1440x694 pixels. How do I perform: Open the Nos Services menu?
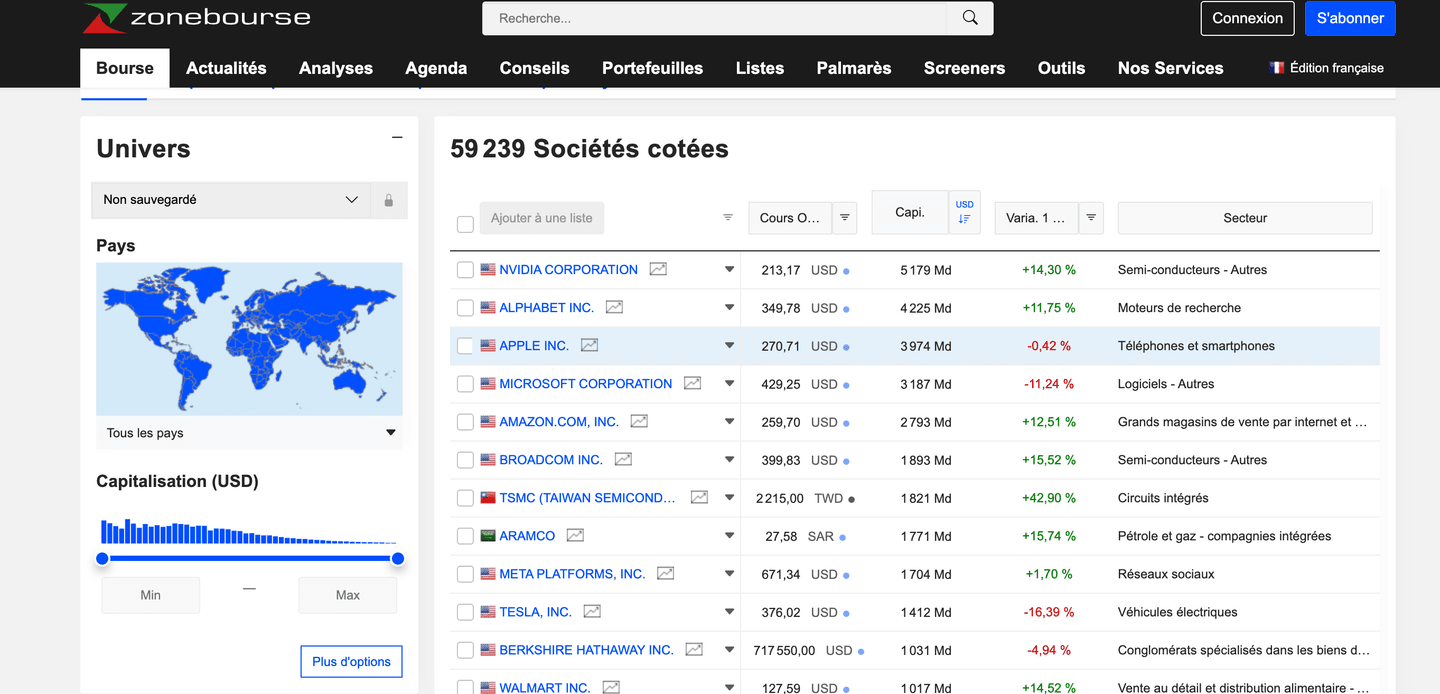[x=1170, y=68]
